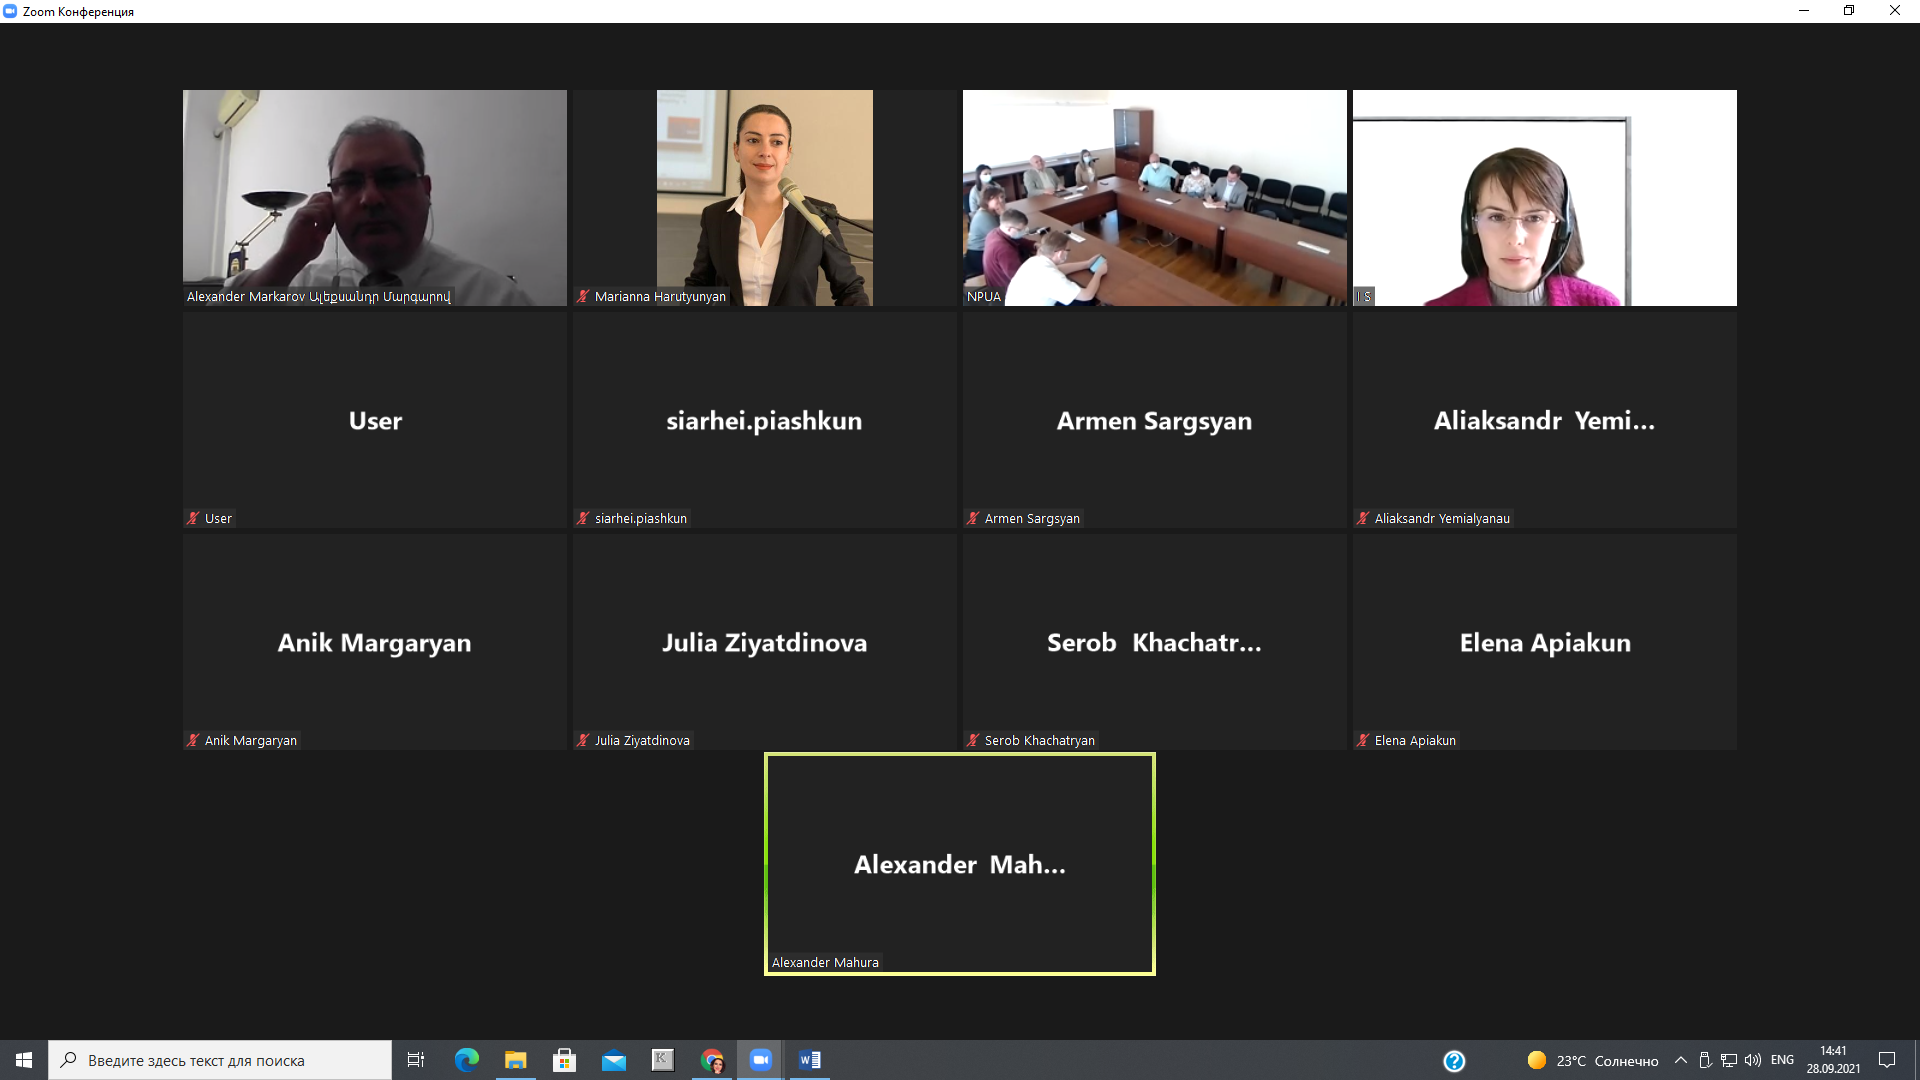1920x1080 pixels.
Task: Expand the hidden system tray icons chevron
Action: (x=1681, y=1060)
